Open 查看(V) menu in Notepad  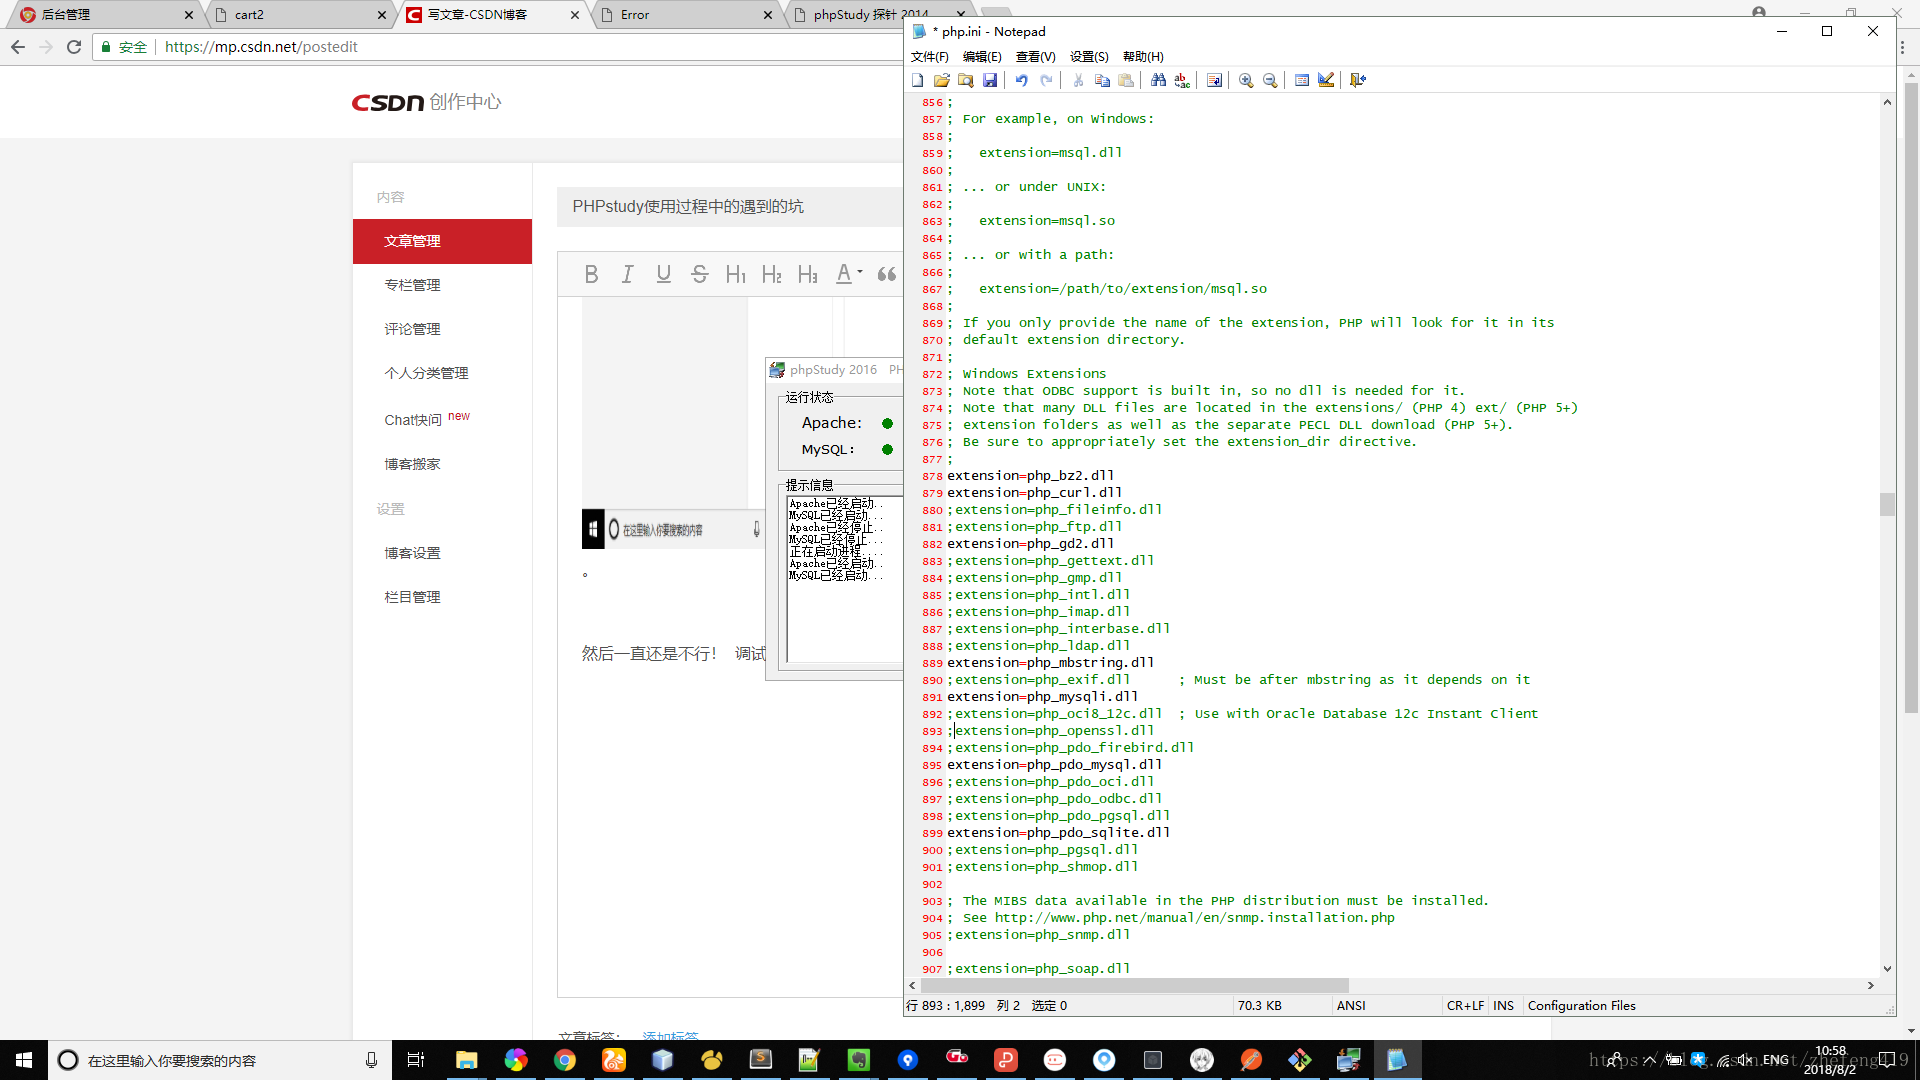click(x=1035, y=57)
